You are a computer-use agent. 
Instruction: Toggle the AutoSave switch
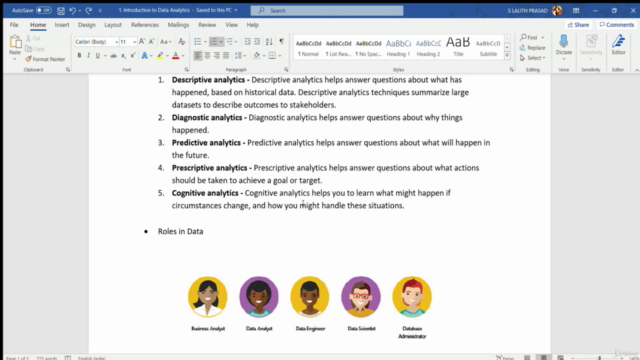(x=43, y=10)
